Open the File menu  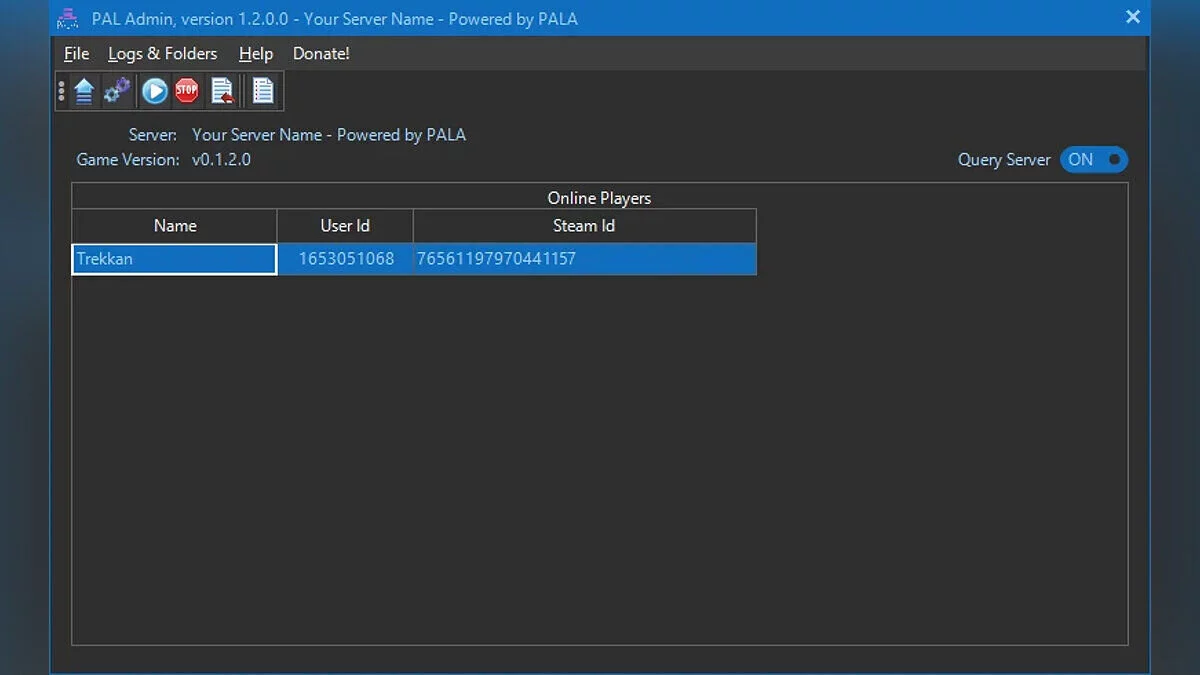(x=76, y=54)
